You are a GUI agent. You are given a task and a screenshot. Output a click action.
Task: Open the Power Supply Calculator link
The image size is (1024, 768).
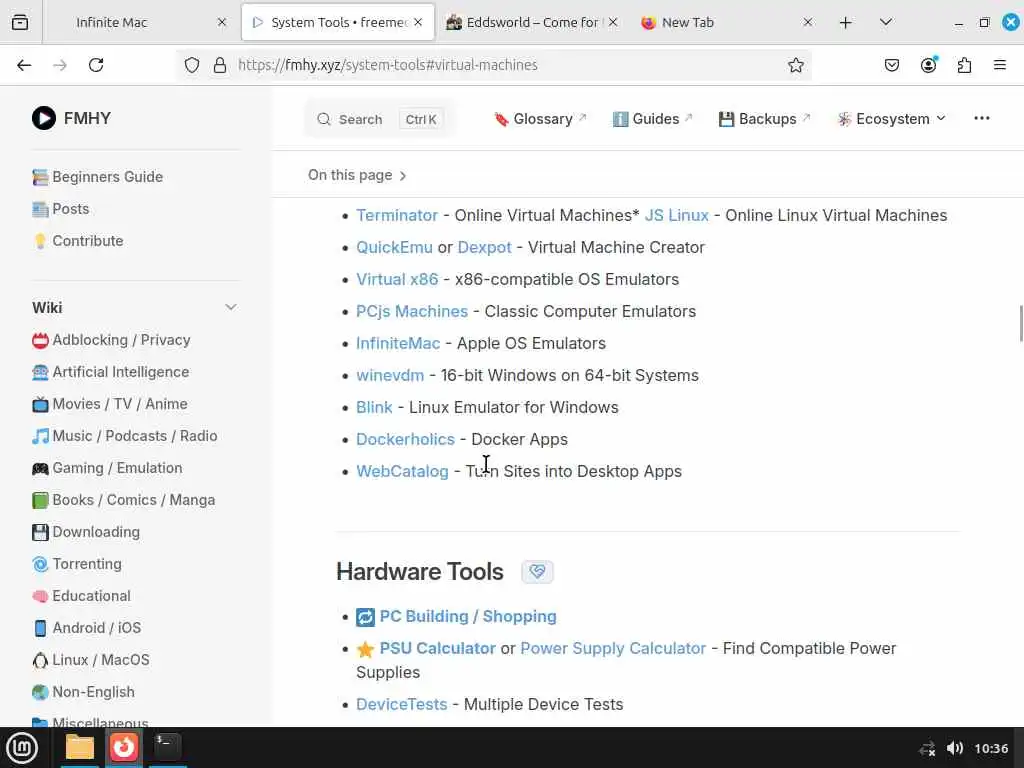click(x=613, y=648)
